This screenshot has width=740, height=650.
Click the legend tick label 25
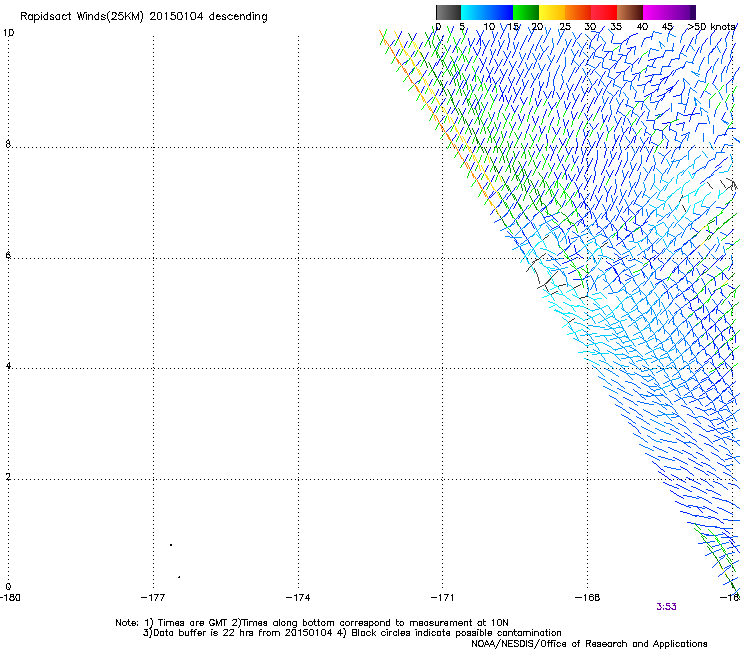click(x=565, y=27)
